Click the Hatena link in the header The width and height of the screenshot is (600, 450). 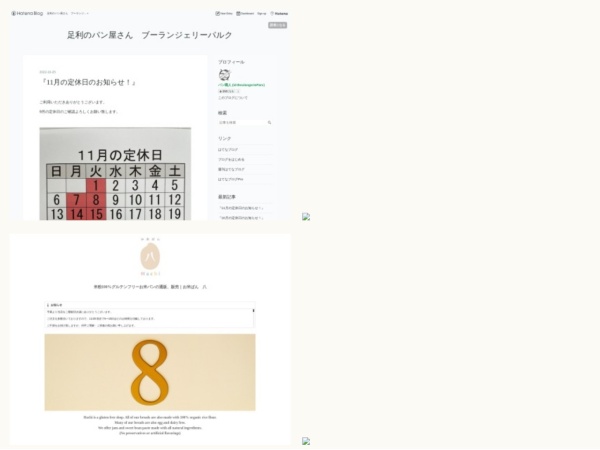[x=279, y=13]
